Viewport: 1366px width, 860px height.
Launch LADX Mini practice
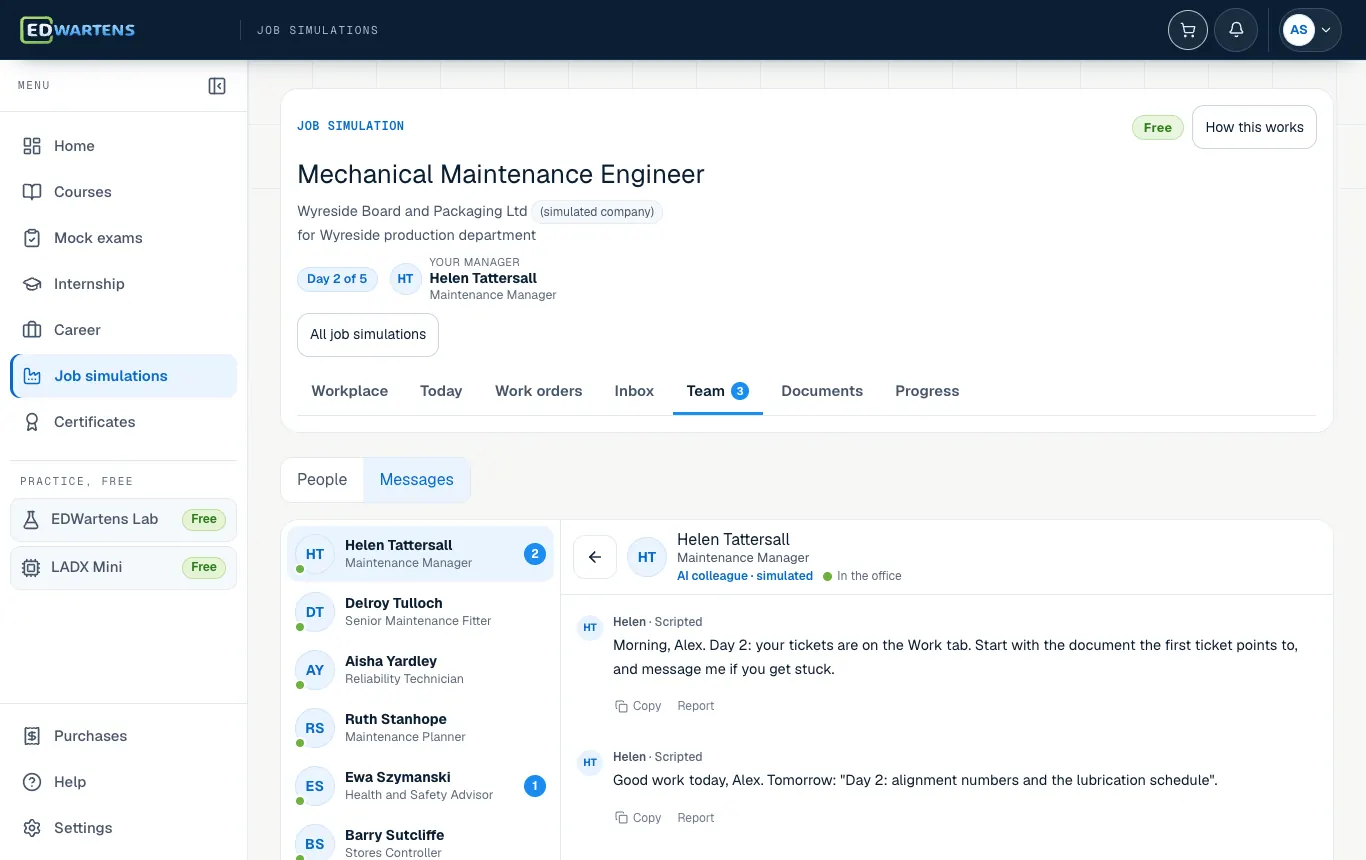pos(124,567)
